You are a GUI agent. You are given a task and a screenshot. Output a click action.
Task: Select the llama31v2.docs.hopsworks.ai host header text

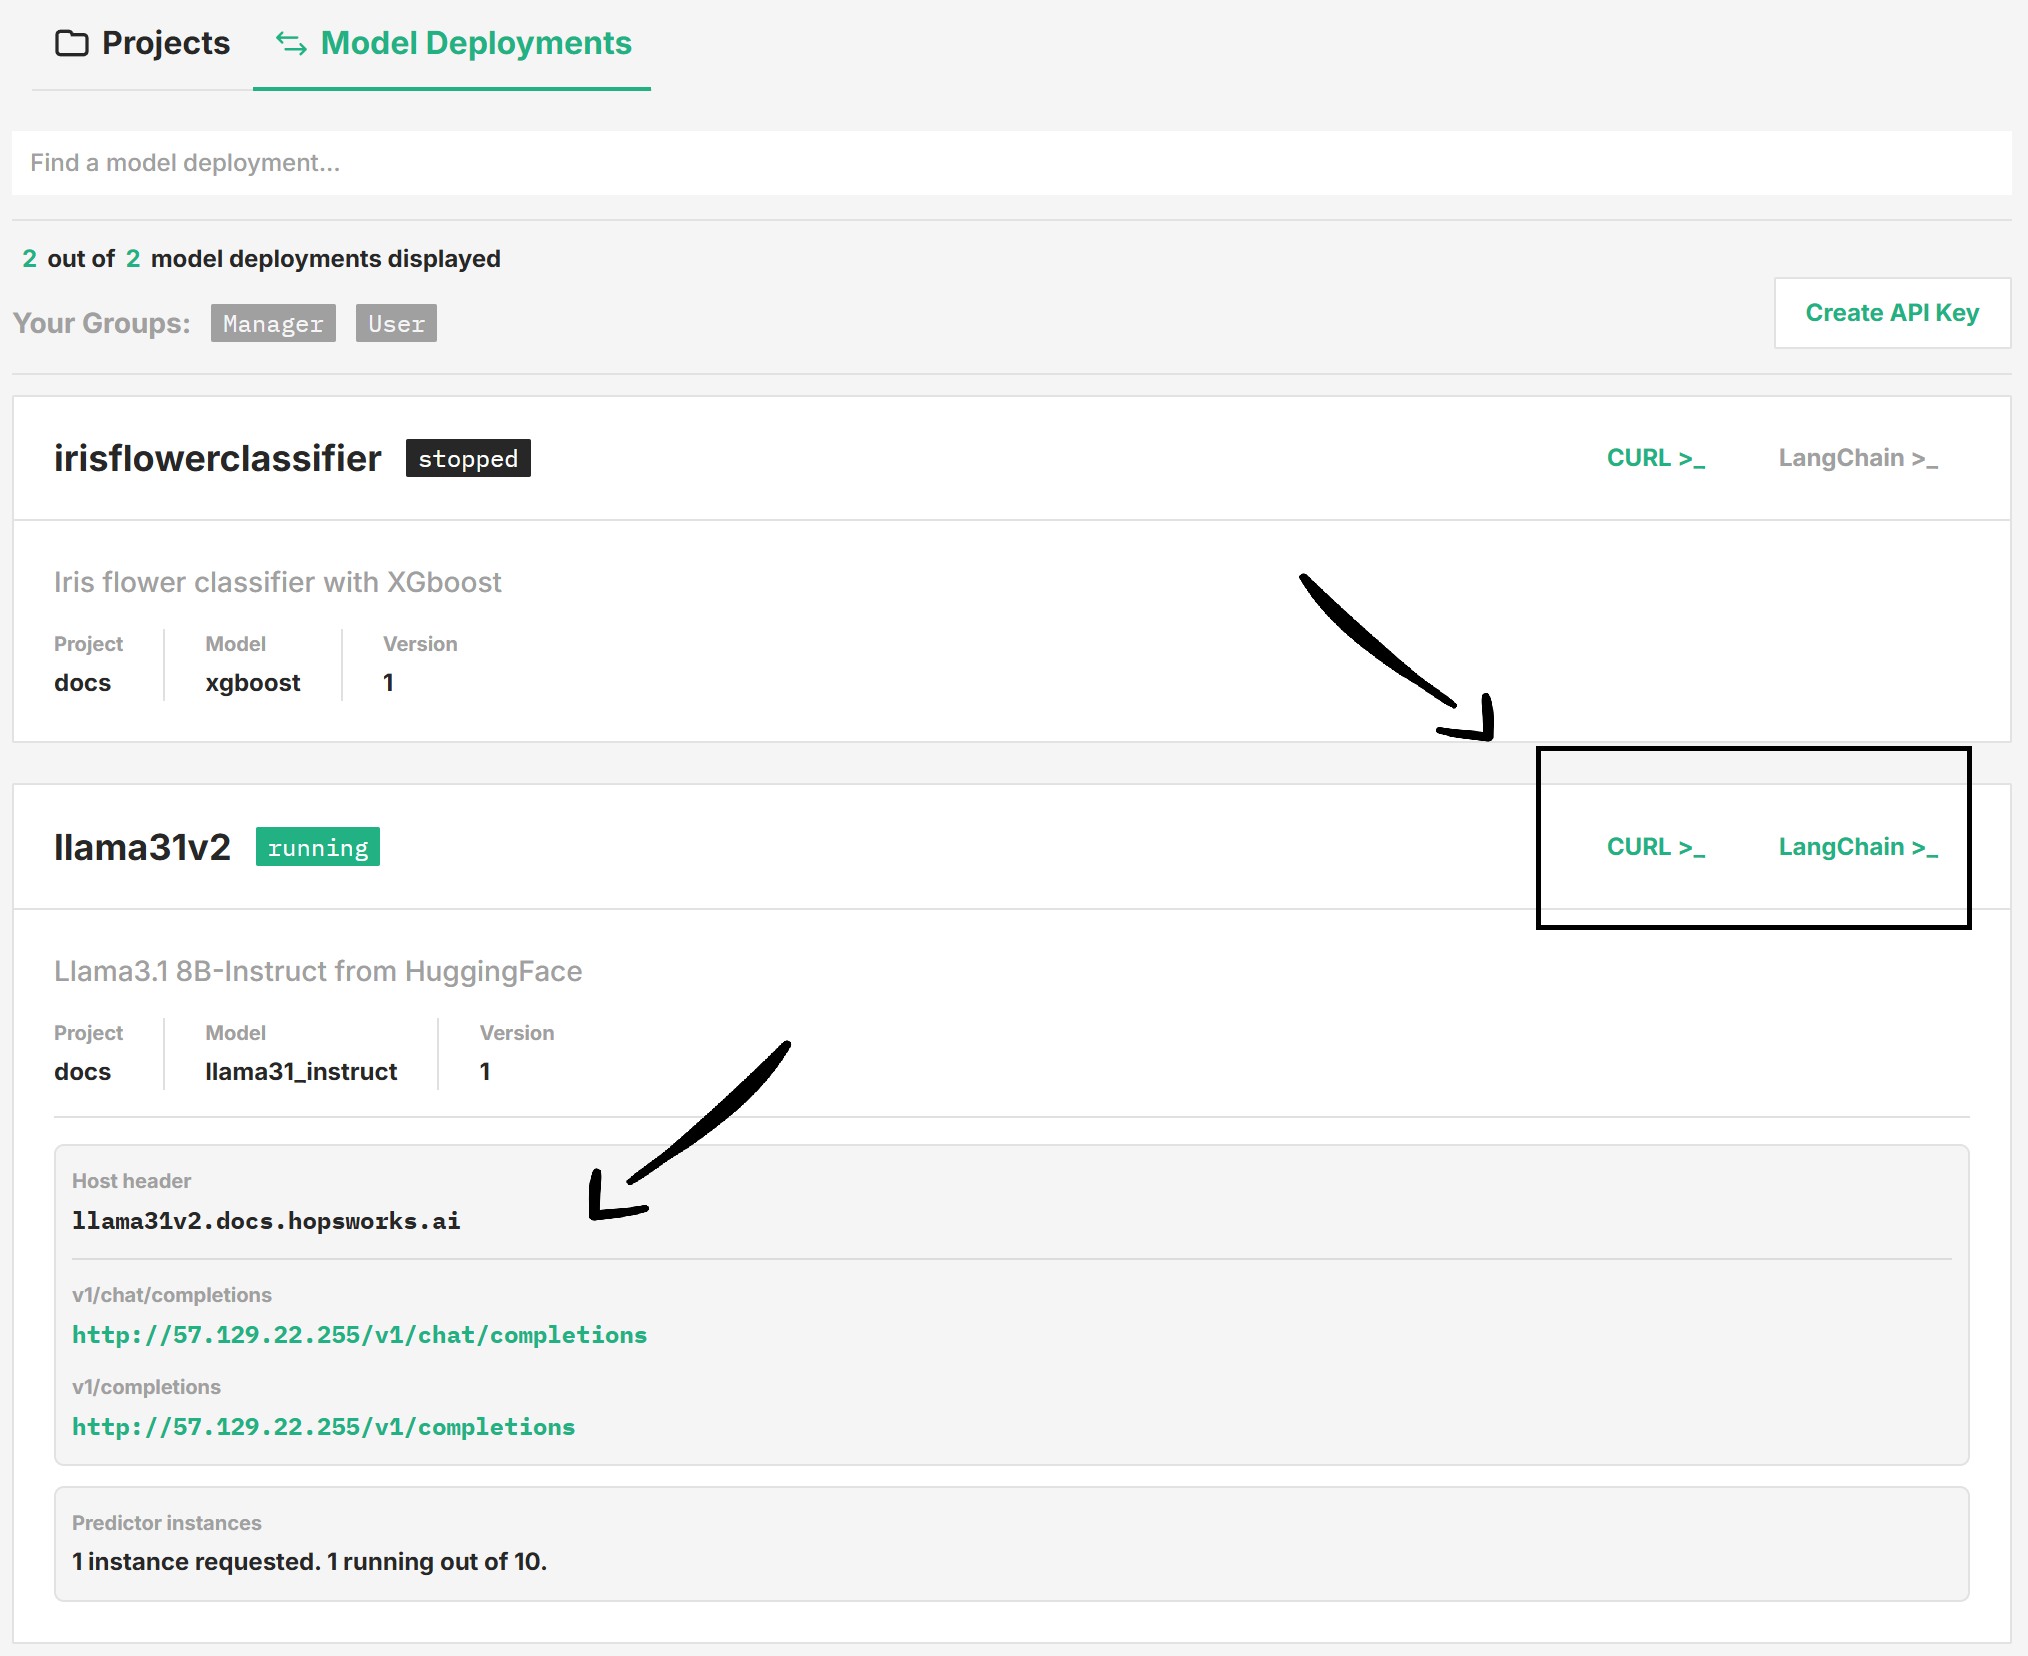coord(266,1221)
